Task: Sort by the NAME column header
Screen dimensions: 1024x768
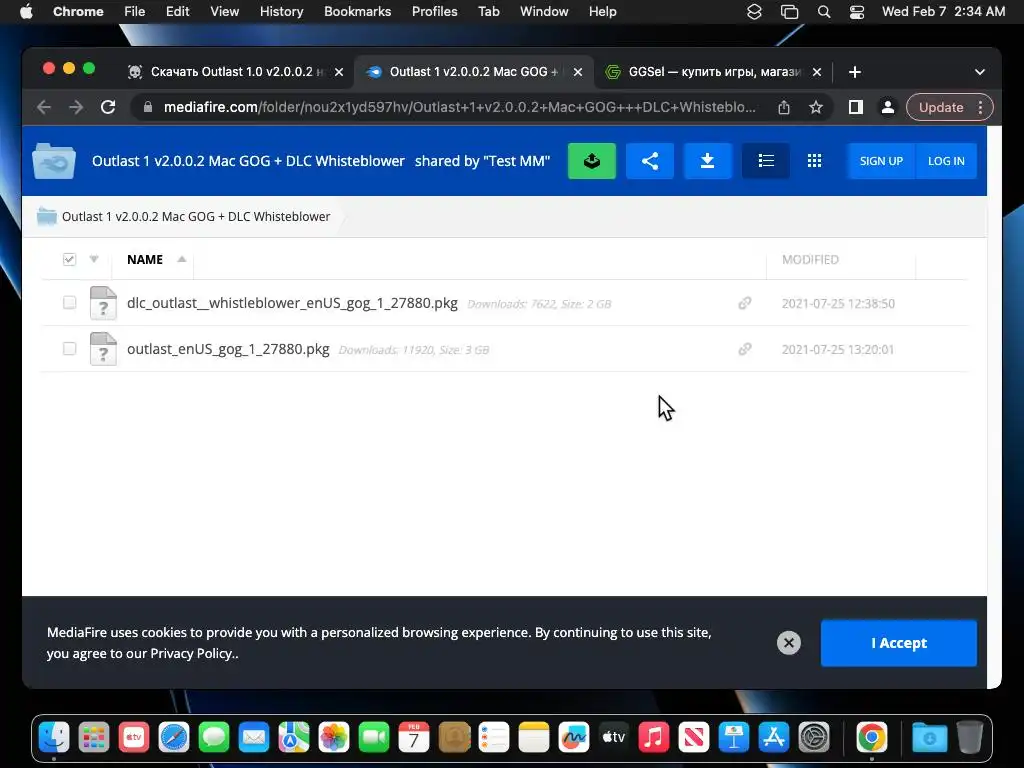Action: coord(145,259)
